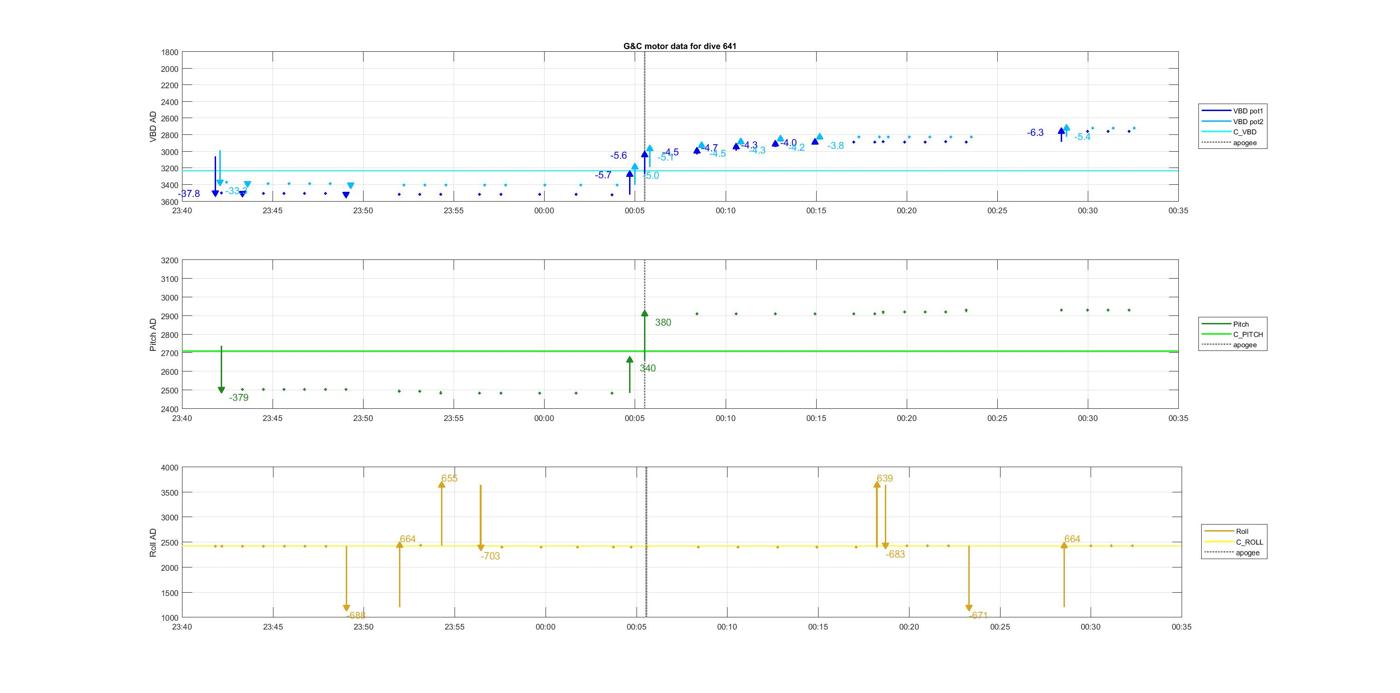Click the '00:00' tick under the pitch plot
Image resolution: width=1400 pixels, height=693 pixels.
[544, 418]
